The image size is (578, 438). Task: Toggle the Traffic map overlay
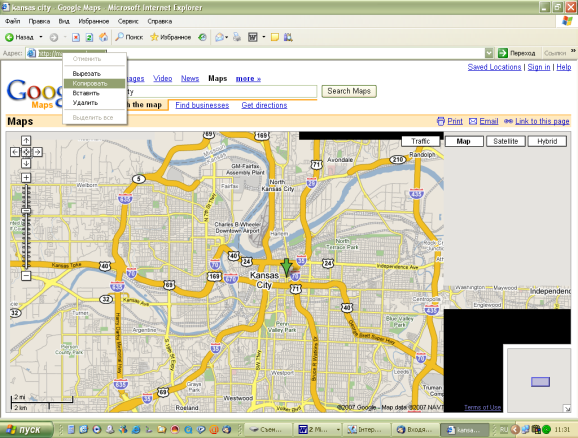click(x=421, y=141)
